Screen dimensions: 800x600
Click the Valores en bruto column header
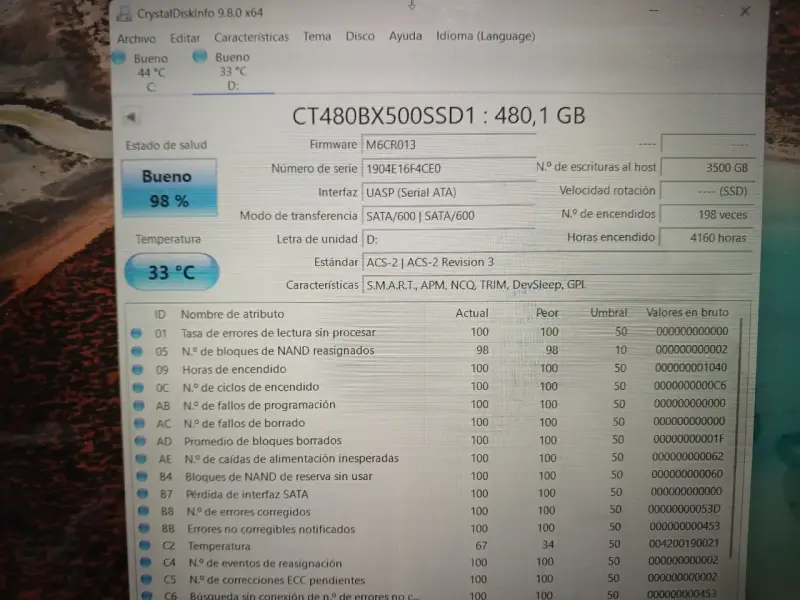[x=687, y=312]
